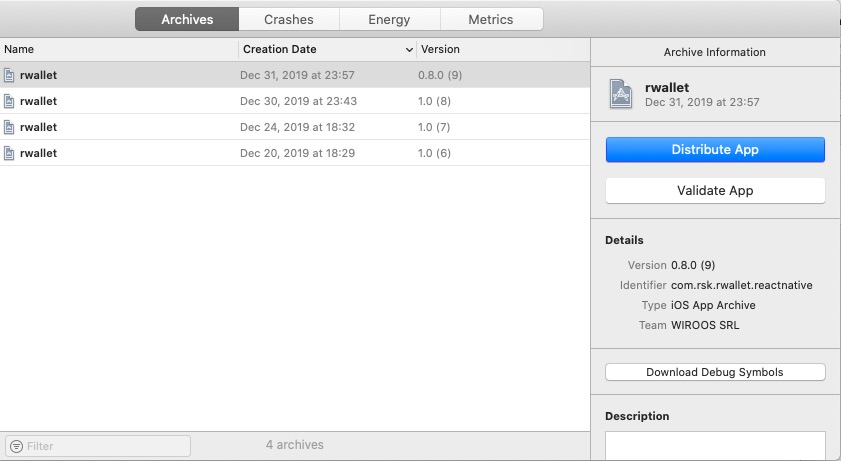
Task: Sort by the Creation Date column header
Action: 327,49
